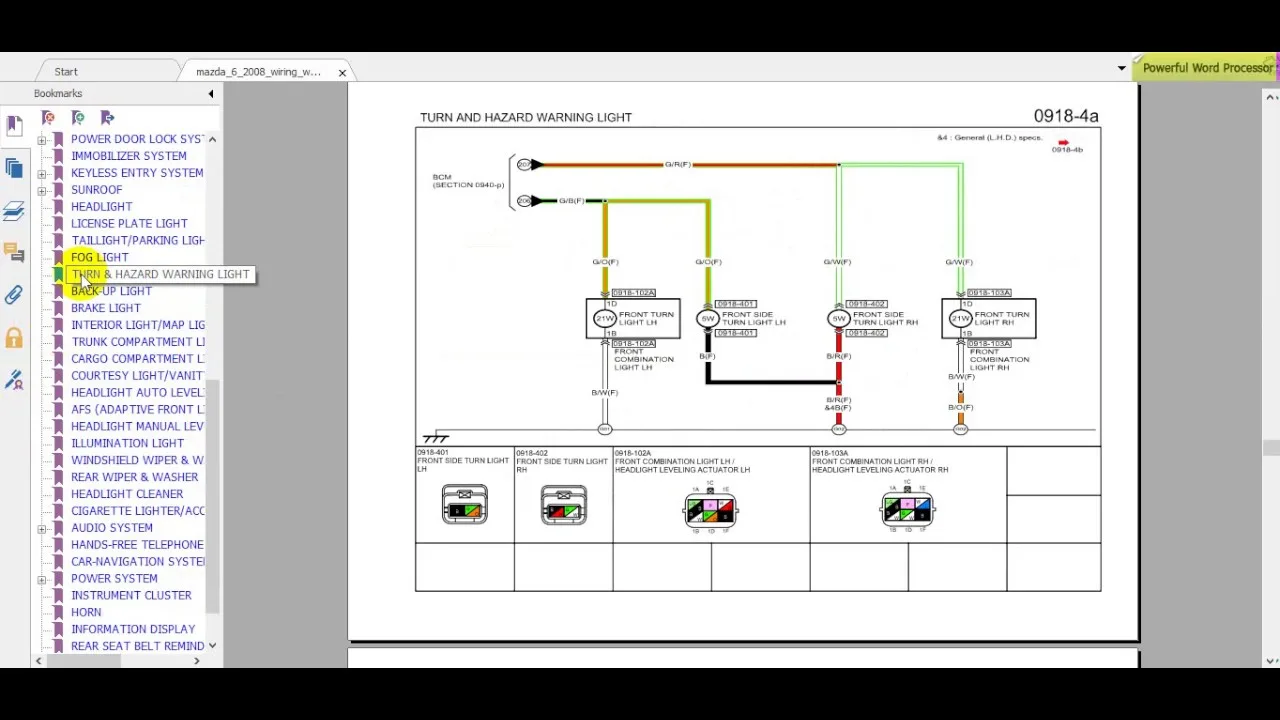This screenshot has height=720, width=1280.
Task: Open the ILLUMINATION LIGHT bookmark
Action: 127,443
